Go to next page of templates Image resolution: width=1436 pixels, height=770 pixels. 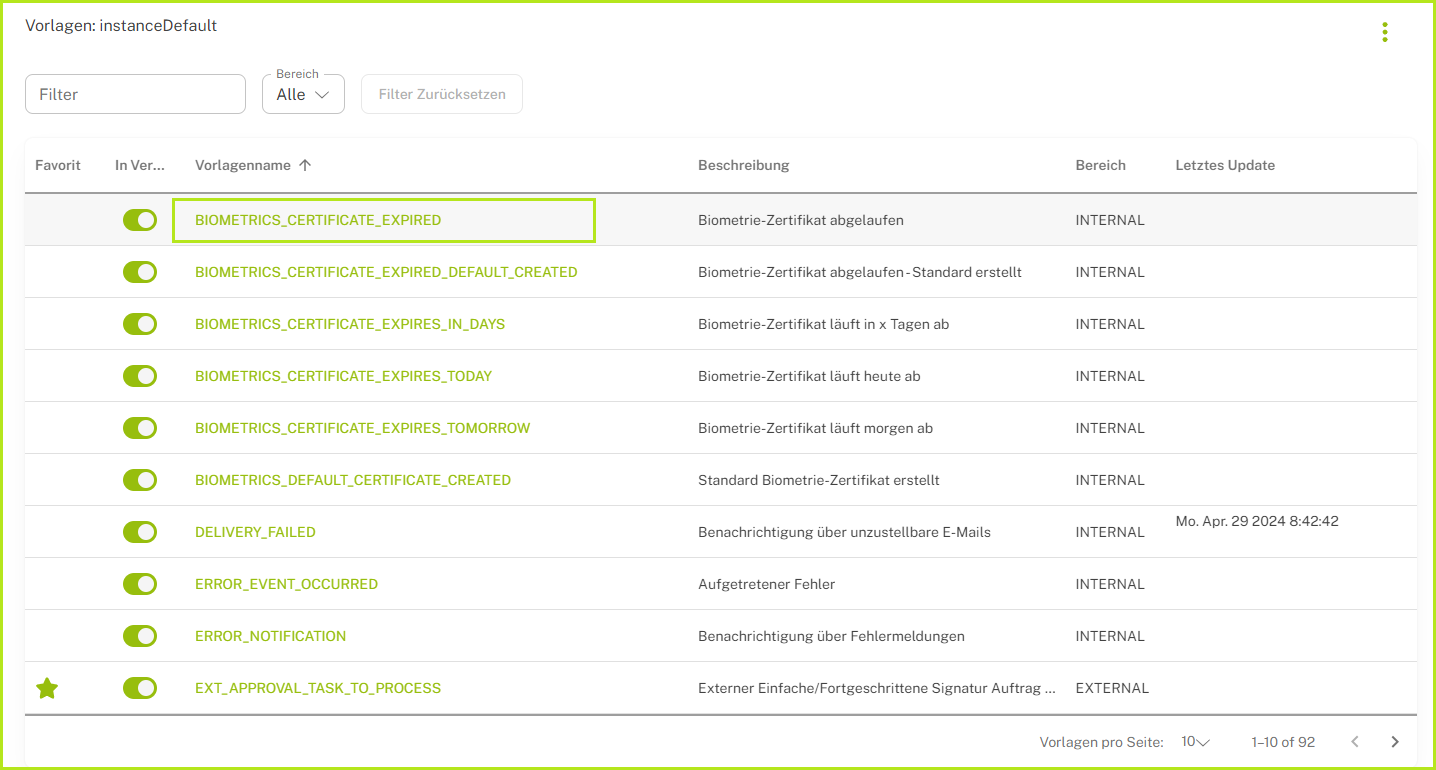coord(1394,742)
